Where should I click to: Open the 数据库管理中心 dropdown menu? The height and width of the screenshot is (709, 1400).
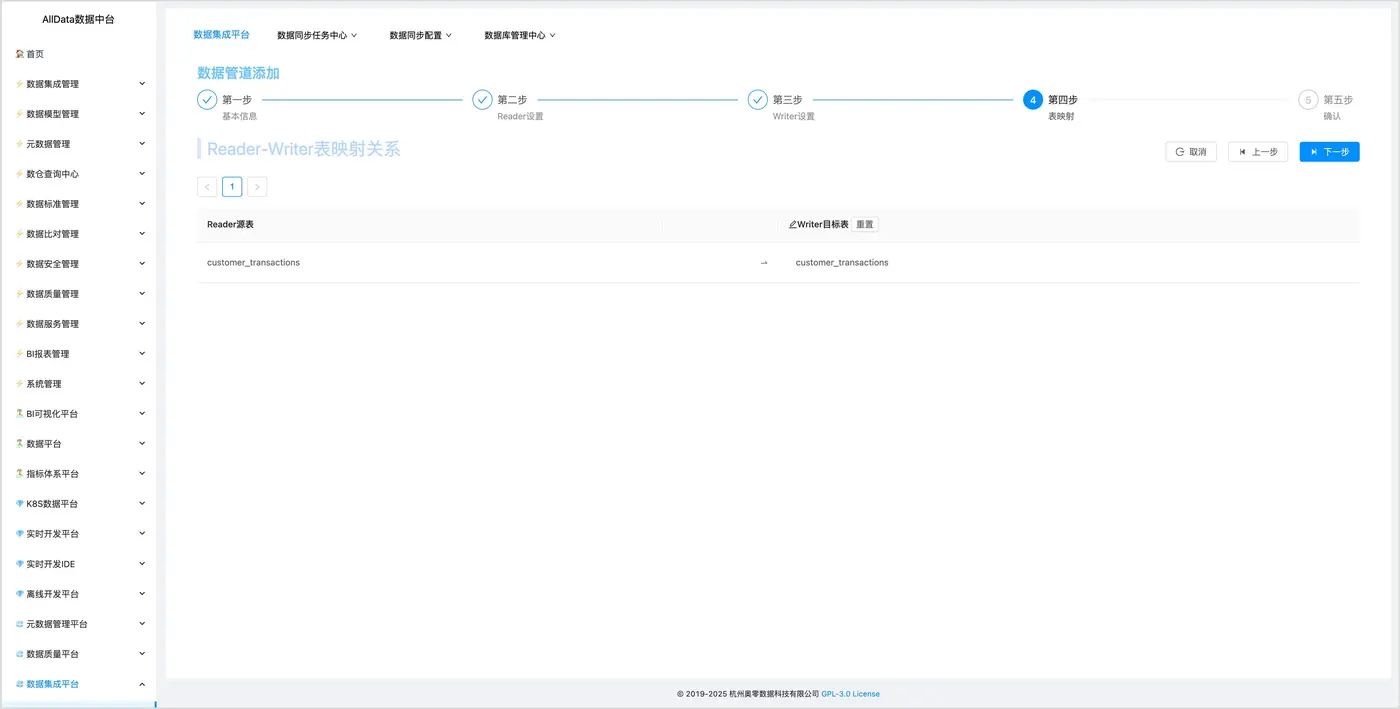point(520,35)
